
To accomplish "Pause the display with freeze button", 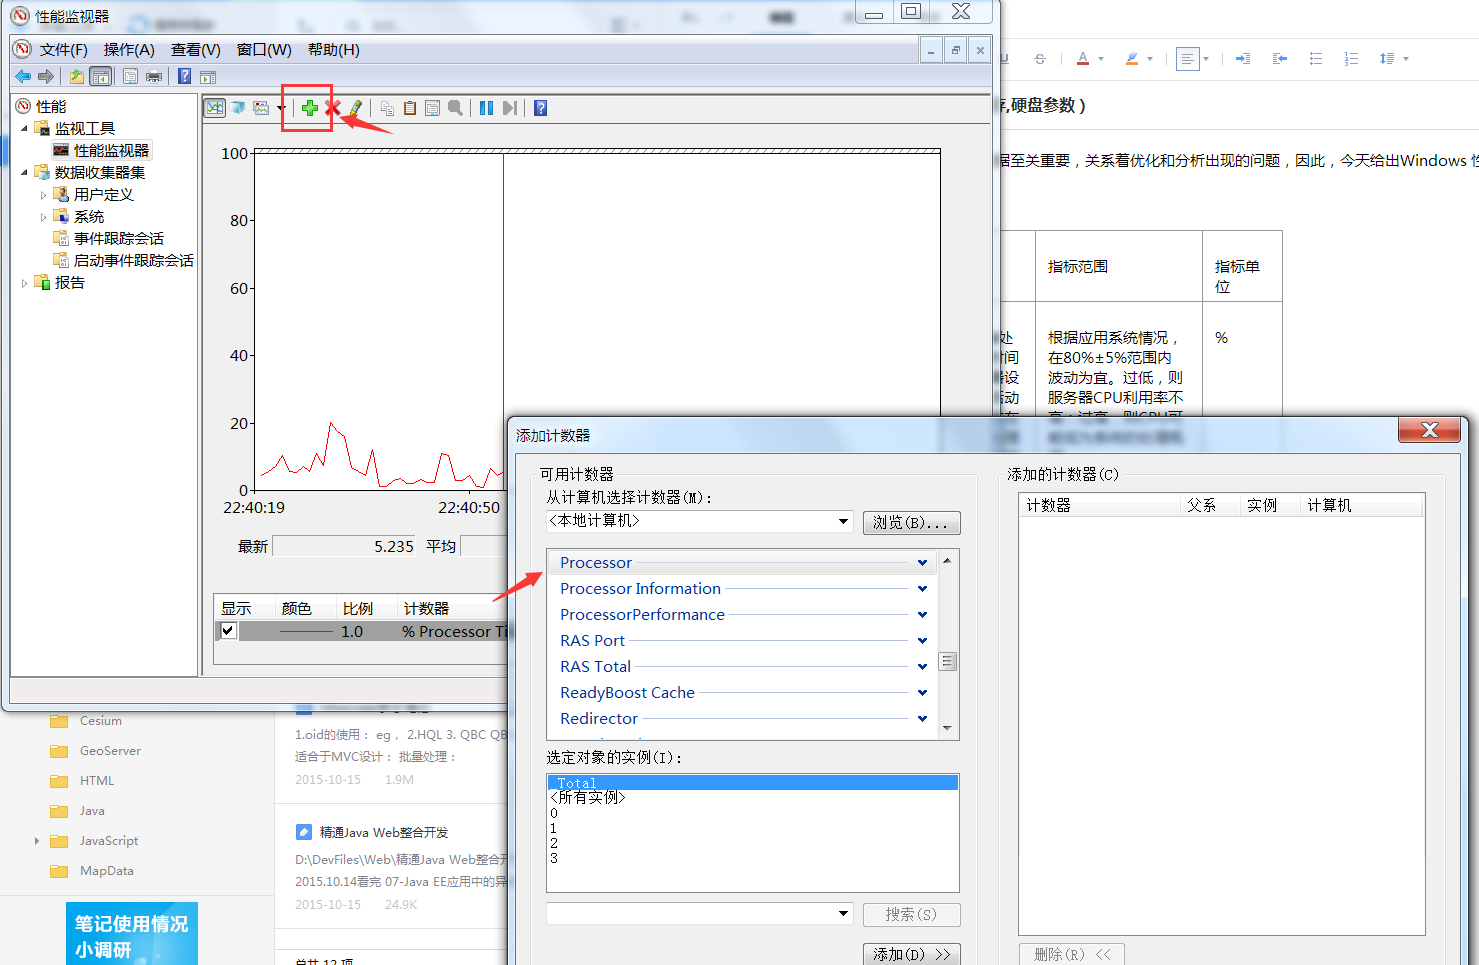I will click(486, 108).
